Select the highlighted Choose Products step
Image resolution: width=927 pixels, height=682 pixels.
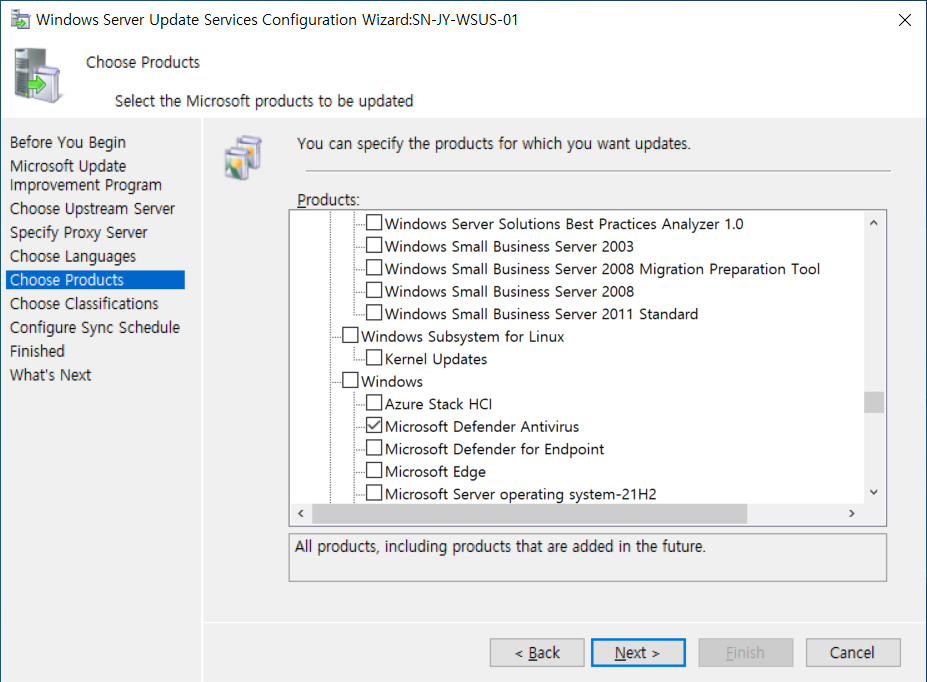[x=95, y=280]
